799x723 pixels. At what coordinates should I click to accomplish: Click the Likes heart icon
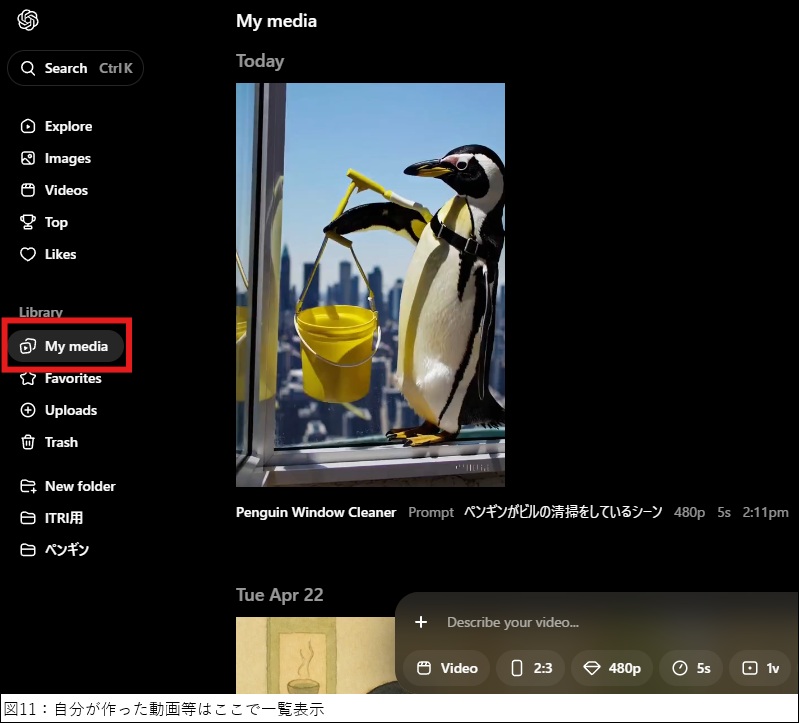tap(28, 254)
